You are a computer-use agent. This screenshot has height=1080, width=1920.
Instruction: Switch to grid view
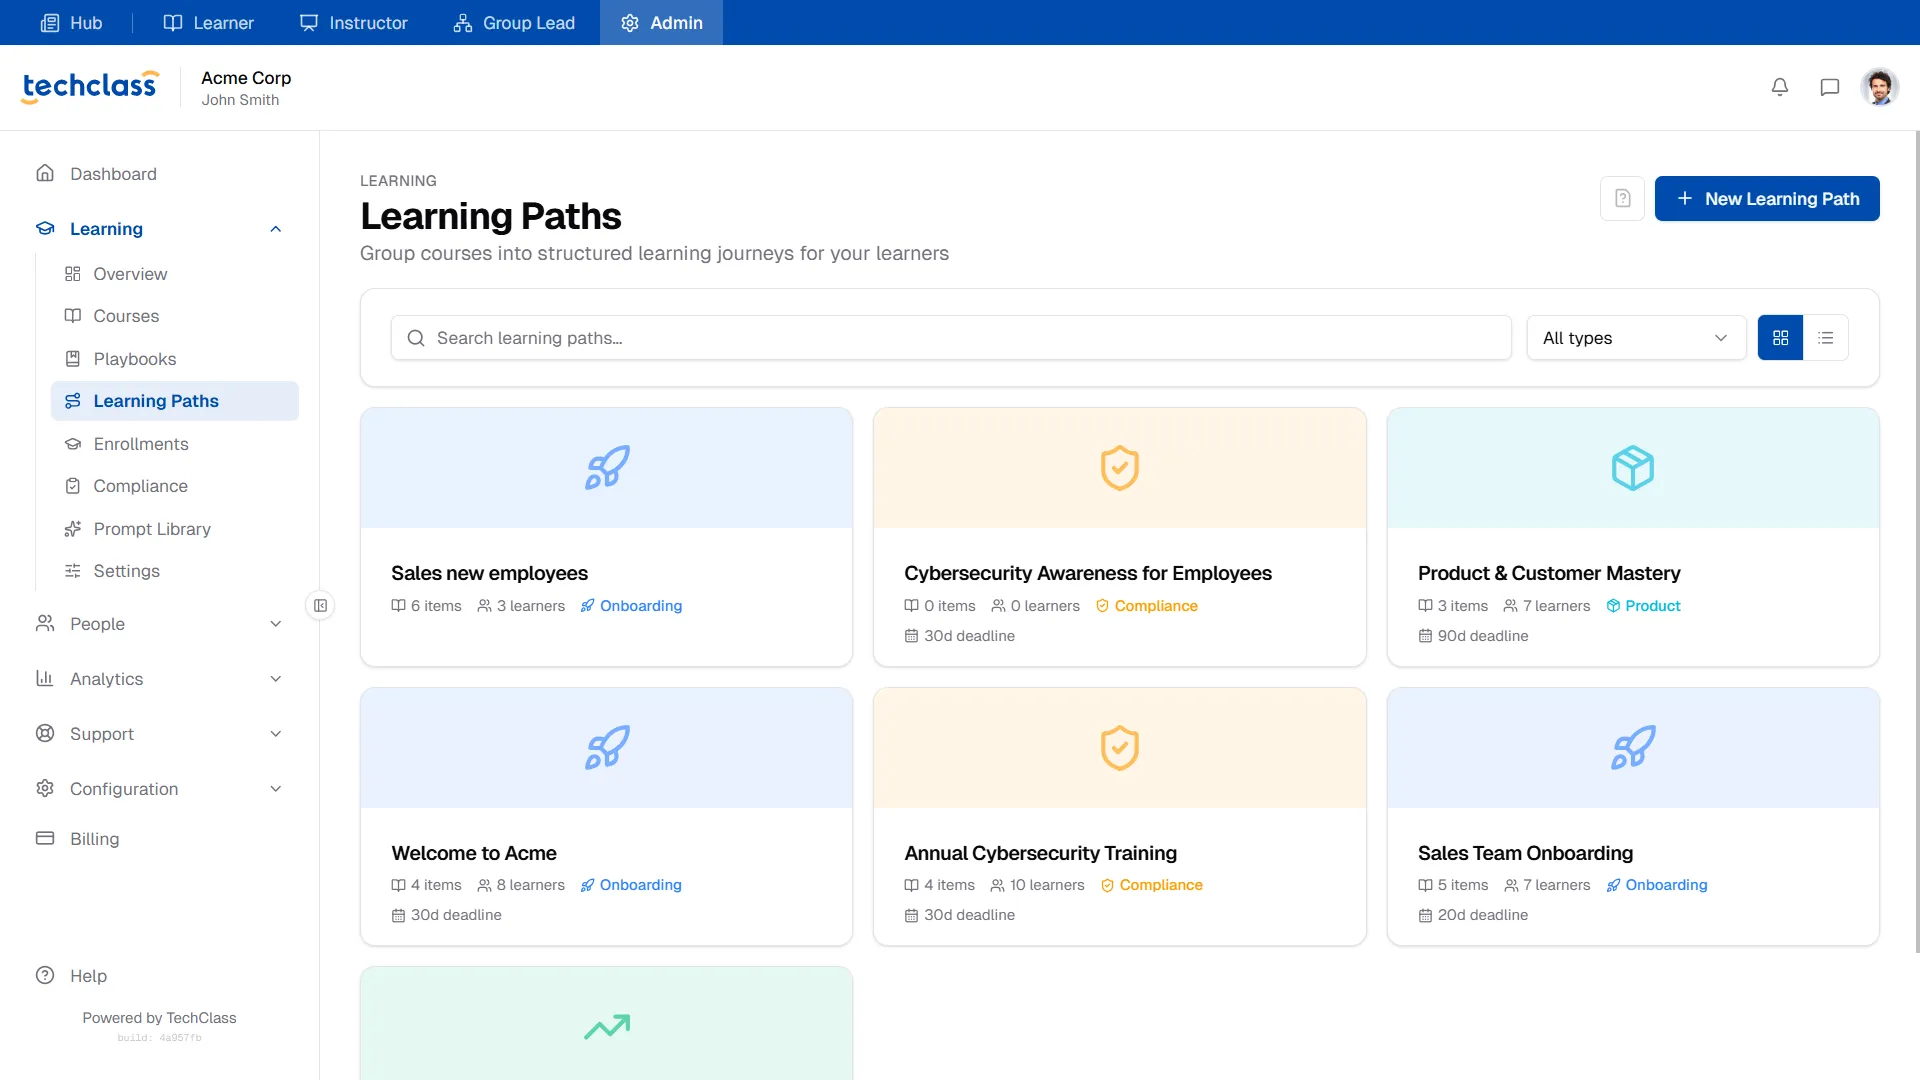(x=1780, y=338)
